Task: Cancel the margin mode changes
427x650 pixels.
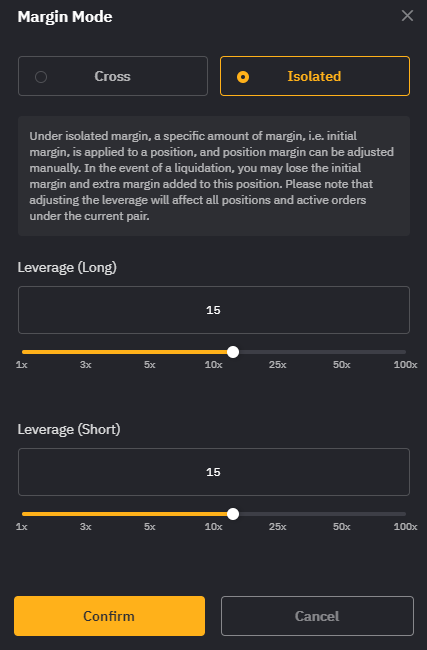Action: (x=317, y=616)
